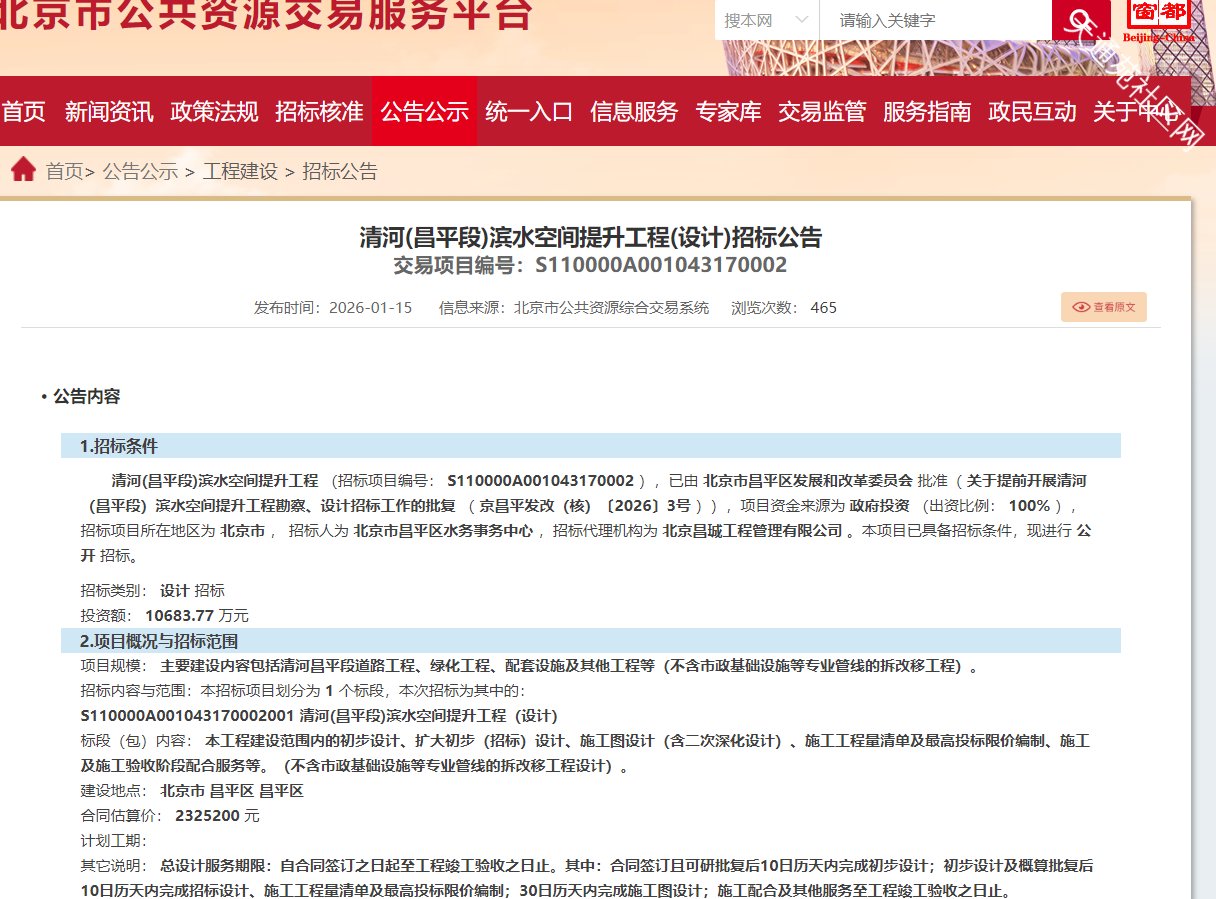Click the 招标公告 breadcrumb link
This screenshot has height=899, width=1216.
pyautogui.click(x=340, y=171)
